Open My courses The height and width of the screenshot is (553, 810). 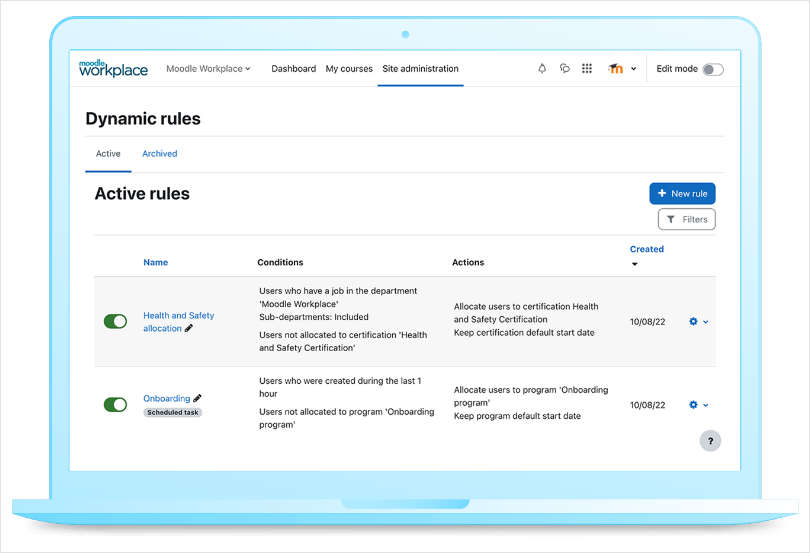point(349,69)
